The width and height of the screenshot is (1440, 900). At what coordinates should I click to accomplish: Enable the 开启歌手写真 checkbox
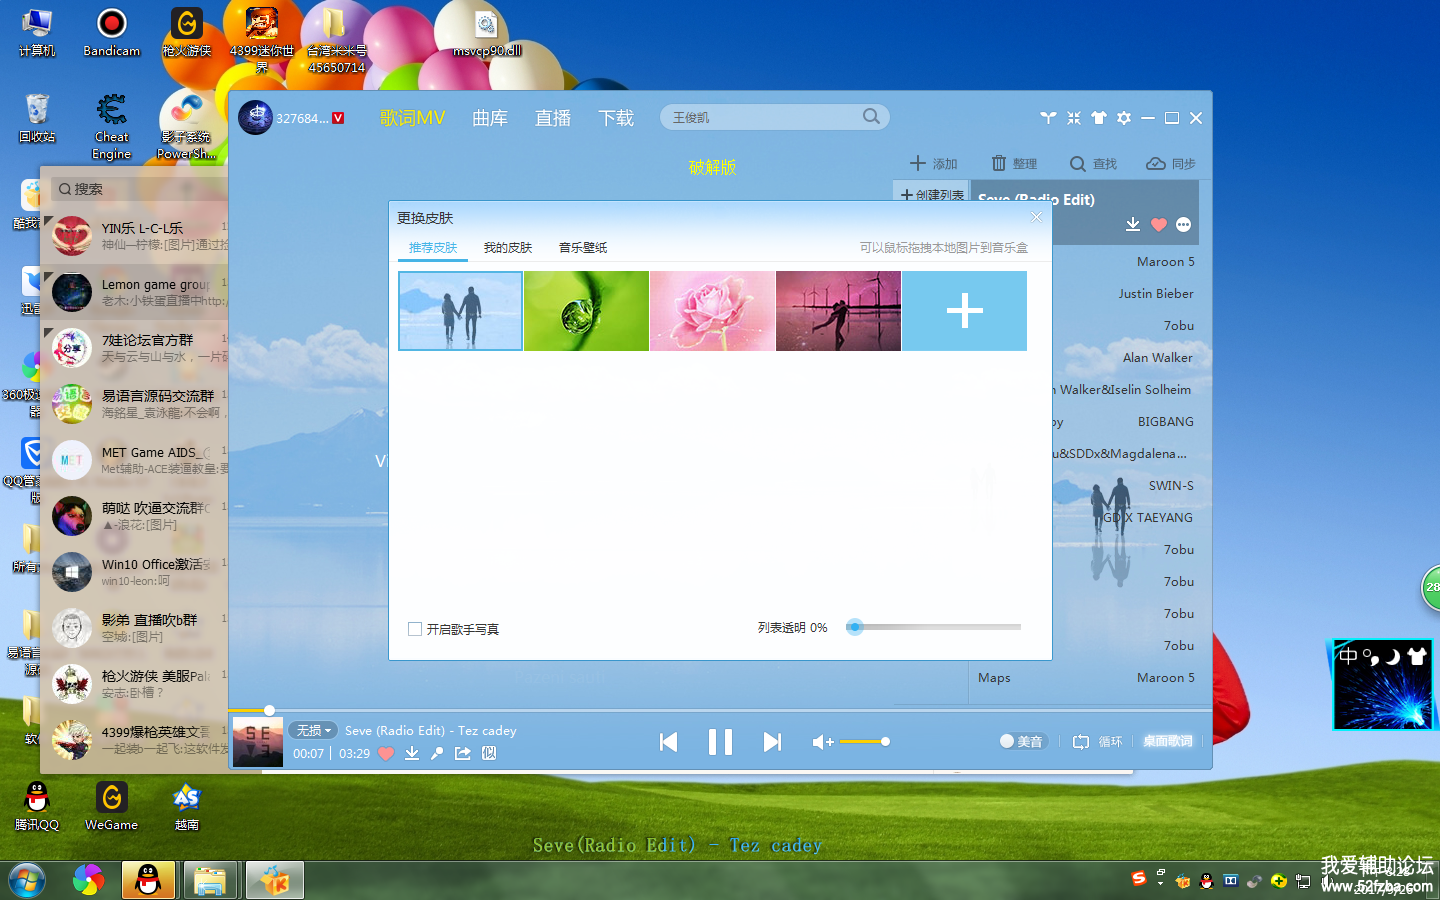pyautogui.click(x=415, y=629)
